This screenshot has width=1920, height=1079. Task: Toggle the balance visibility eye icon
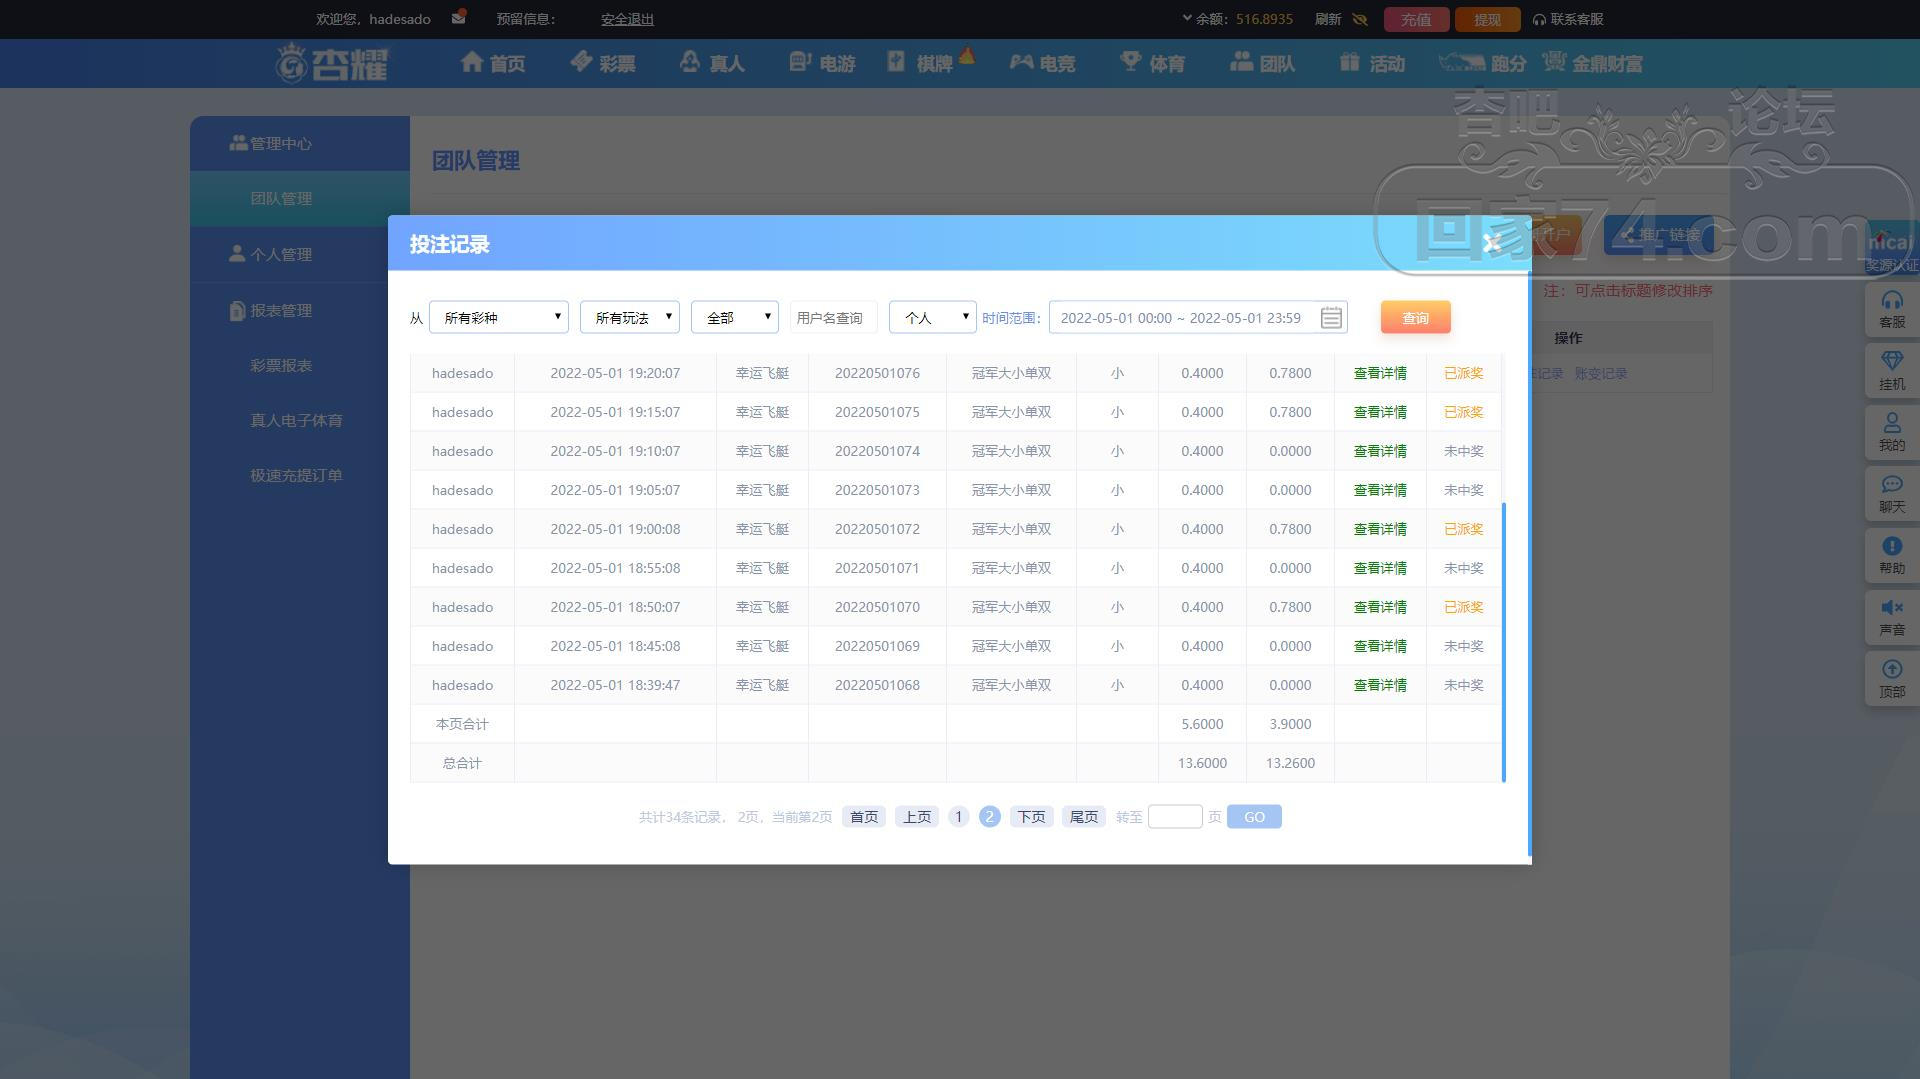pyautogui.click(x=1359, y=19)
